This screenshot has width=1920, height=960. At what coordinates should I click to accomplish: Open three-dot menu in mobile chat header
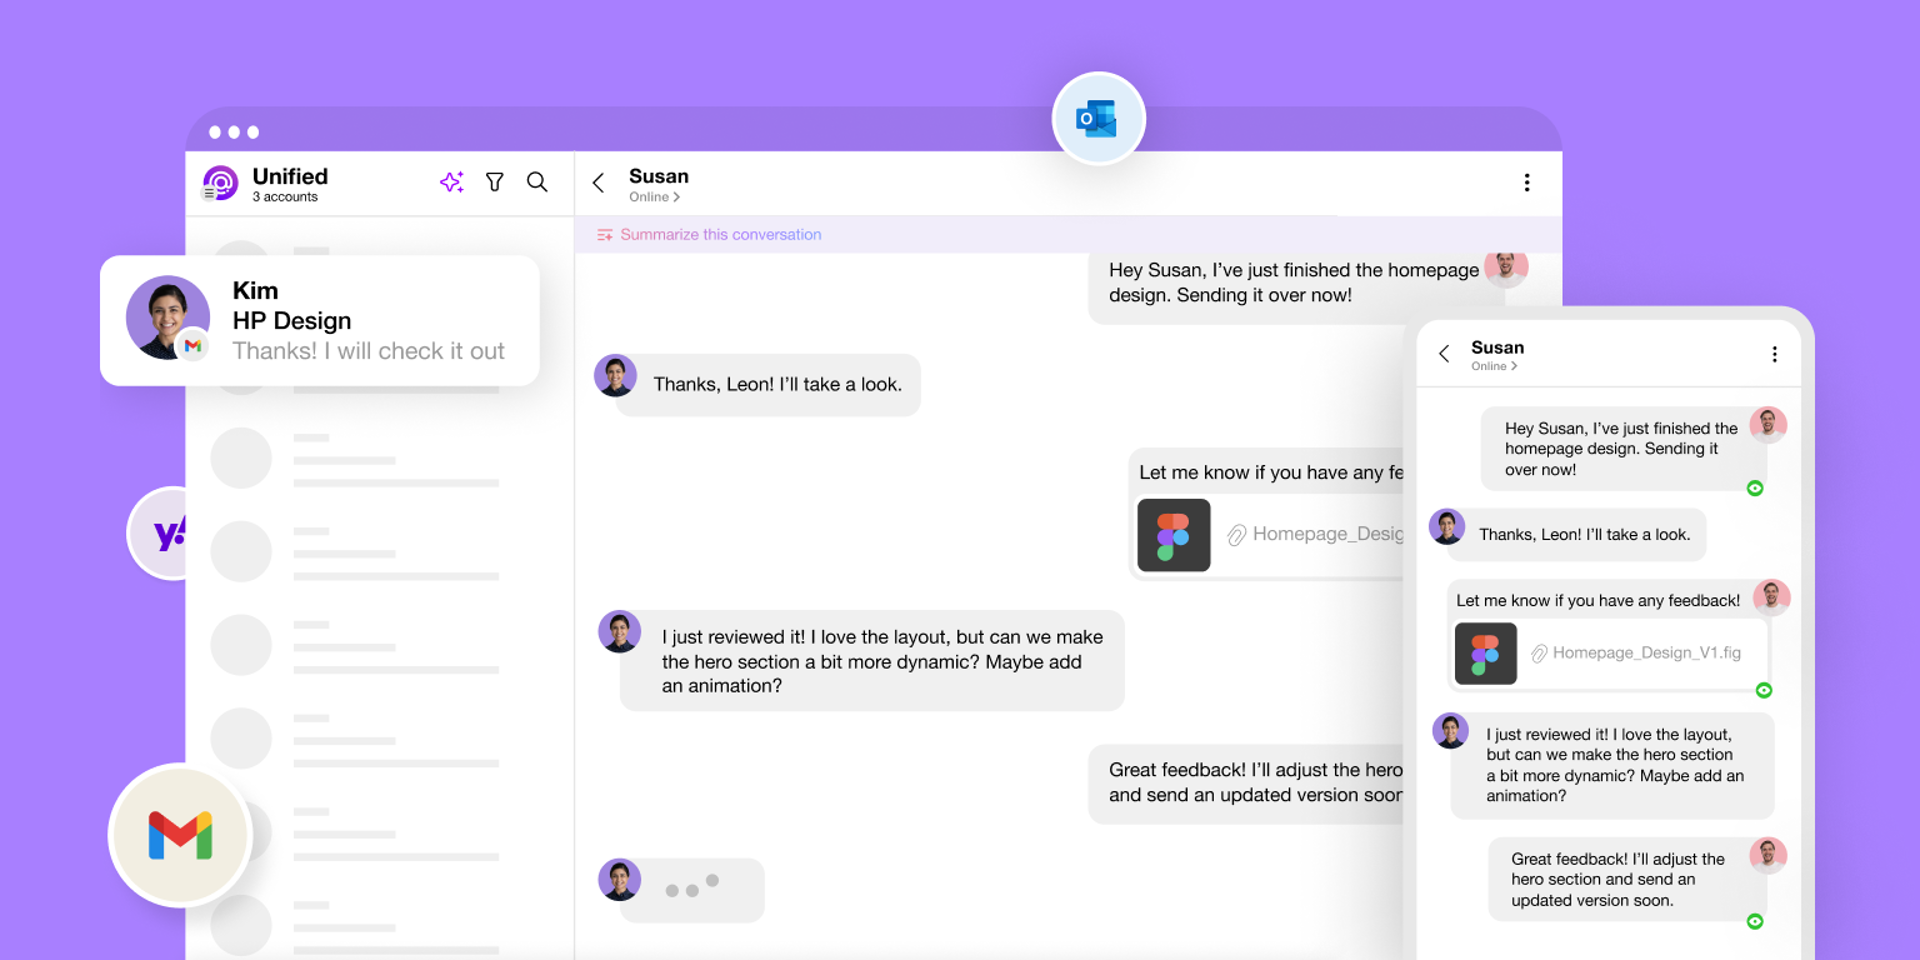click(x=1774, y=354)
